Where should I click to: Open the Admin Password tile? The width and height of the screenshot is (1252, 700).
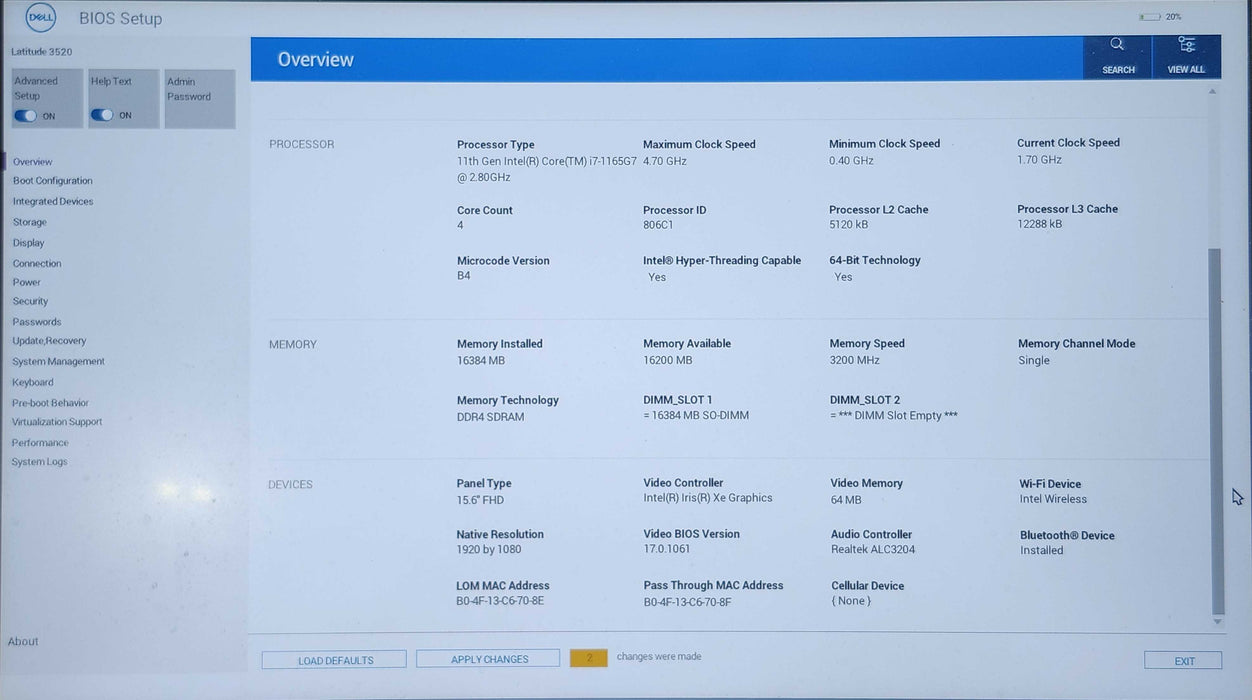pos(199,98)
